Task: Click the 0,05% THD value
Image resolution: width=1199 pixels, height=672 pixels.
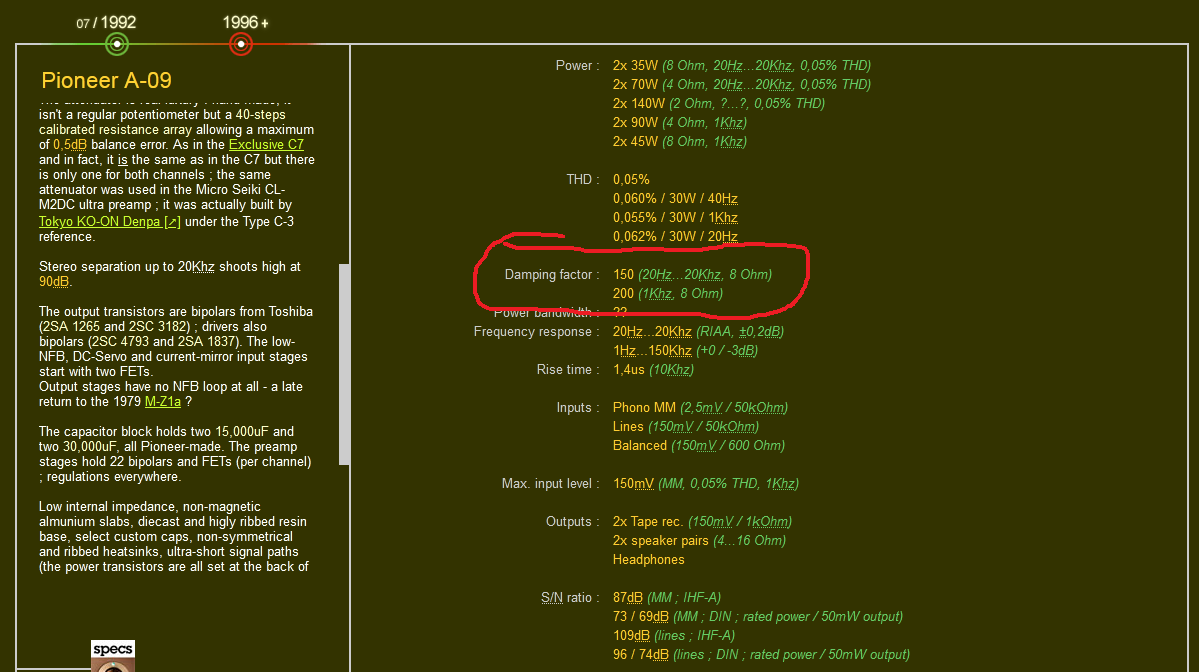Action: point(631,180)
